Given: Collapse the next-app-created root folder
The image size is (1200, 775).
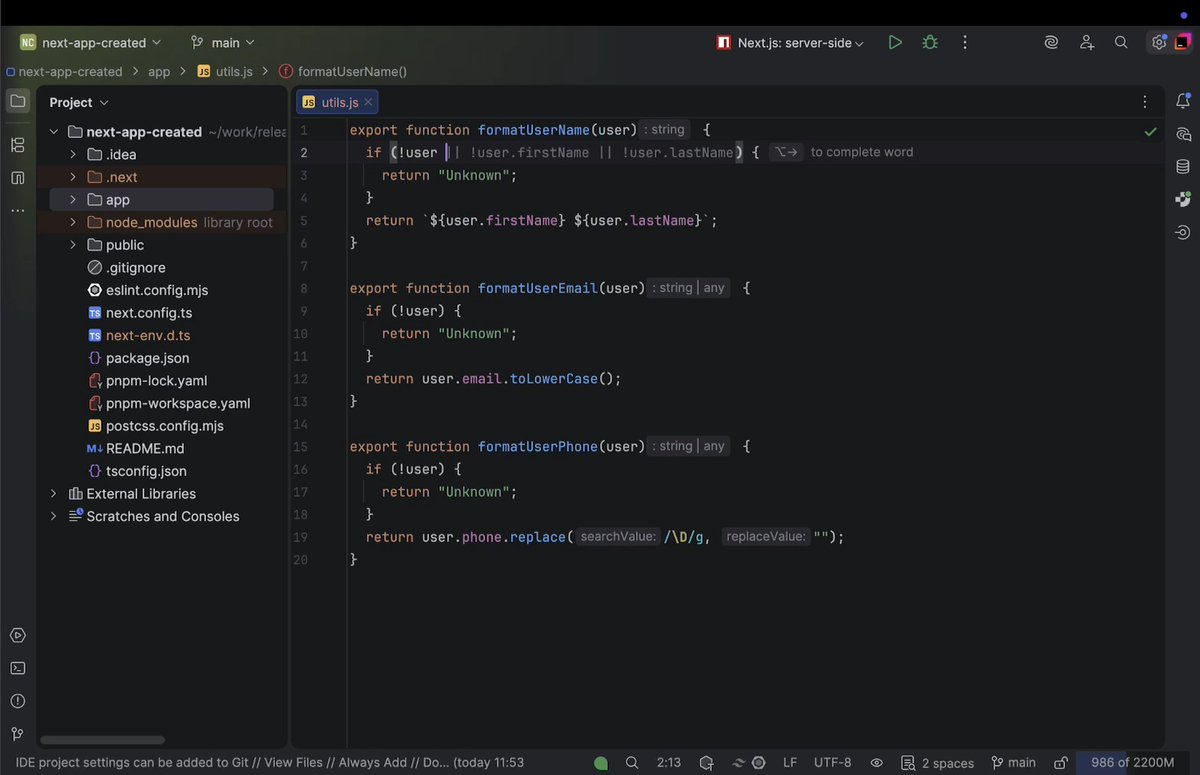Looking at the screenshot, I should coord(54,132).
